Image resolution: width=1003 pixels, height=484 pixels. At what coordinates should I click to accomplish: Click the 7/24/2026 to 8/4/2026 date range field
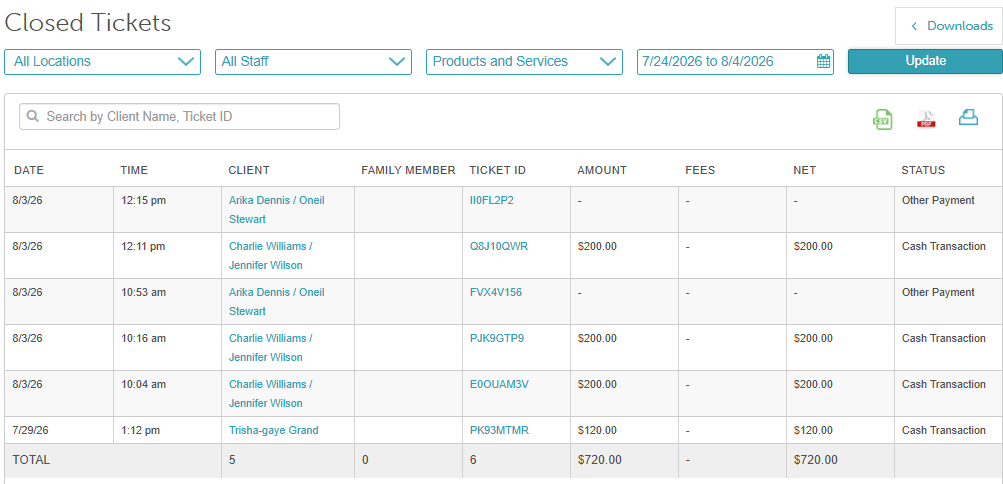click(736, 62)
